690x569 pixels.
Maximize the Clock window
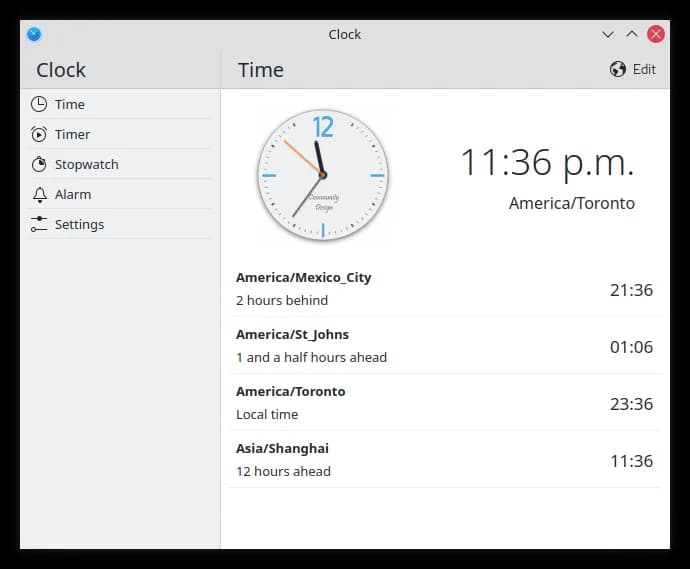631,34
